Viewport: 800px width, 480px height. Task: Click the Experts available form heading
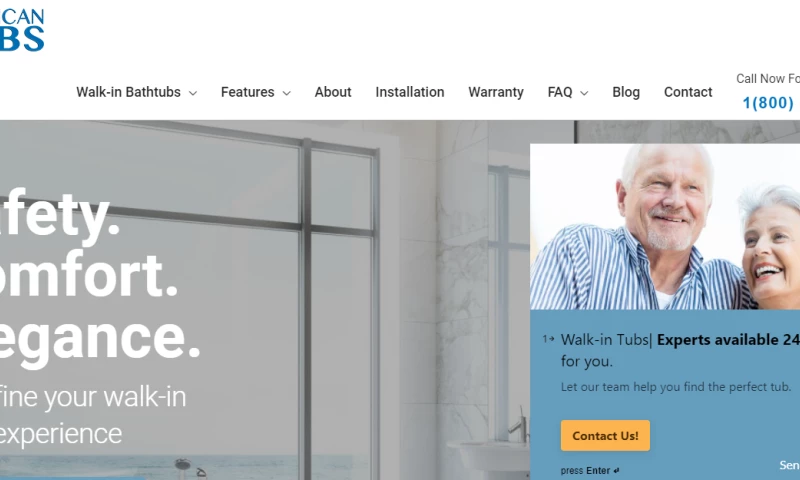680,350
